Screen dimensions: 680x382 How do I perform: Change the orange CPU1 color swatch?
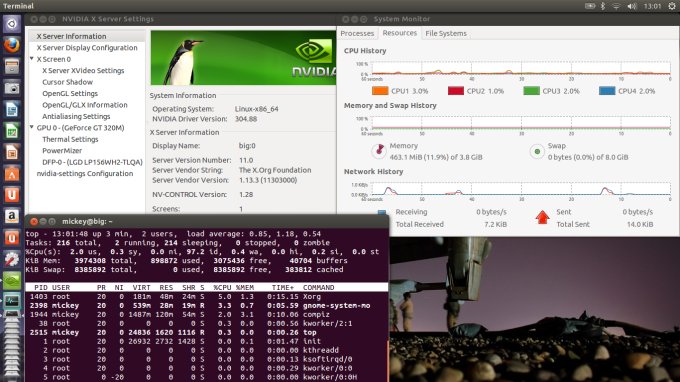tap(380, 91)
